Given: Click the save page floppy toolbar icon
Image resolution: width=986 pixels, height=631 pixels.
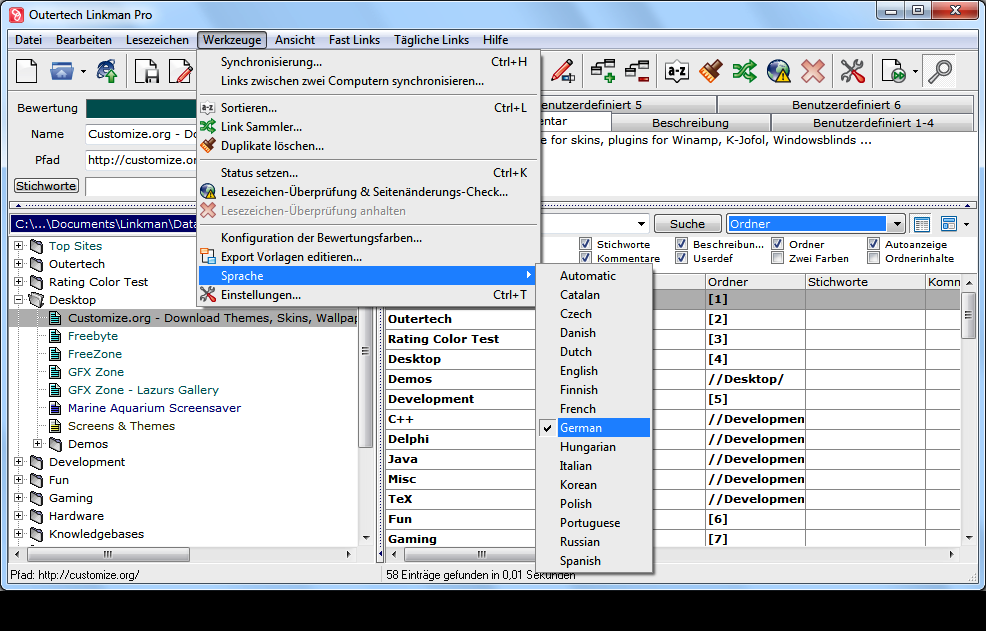Looking at the screenshot, I should tap(147, 71).
